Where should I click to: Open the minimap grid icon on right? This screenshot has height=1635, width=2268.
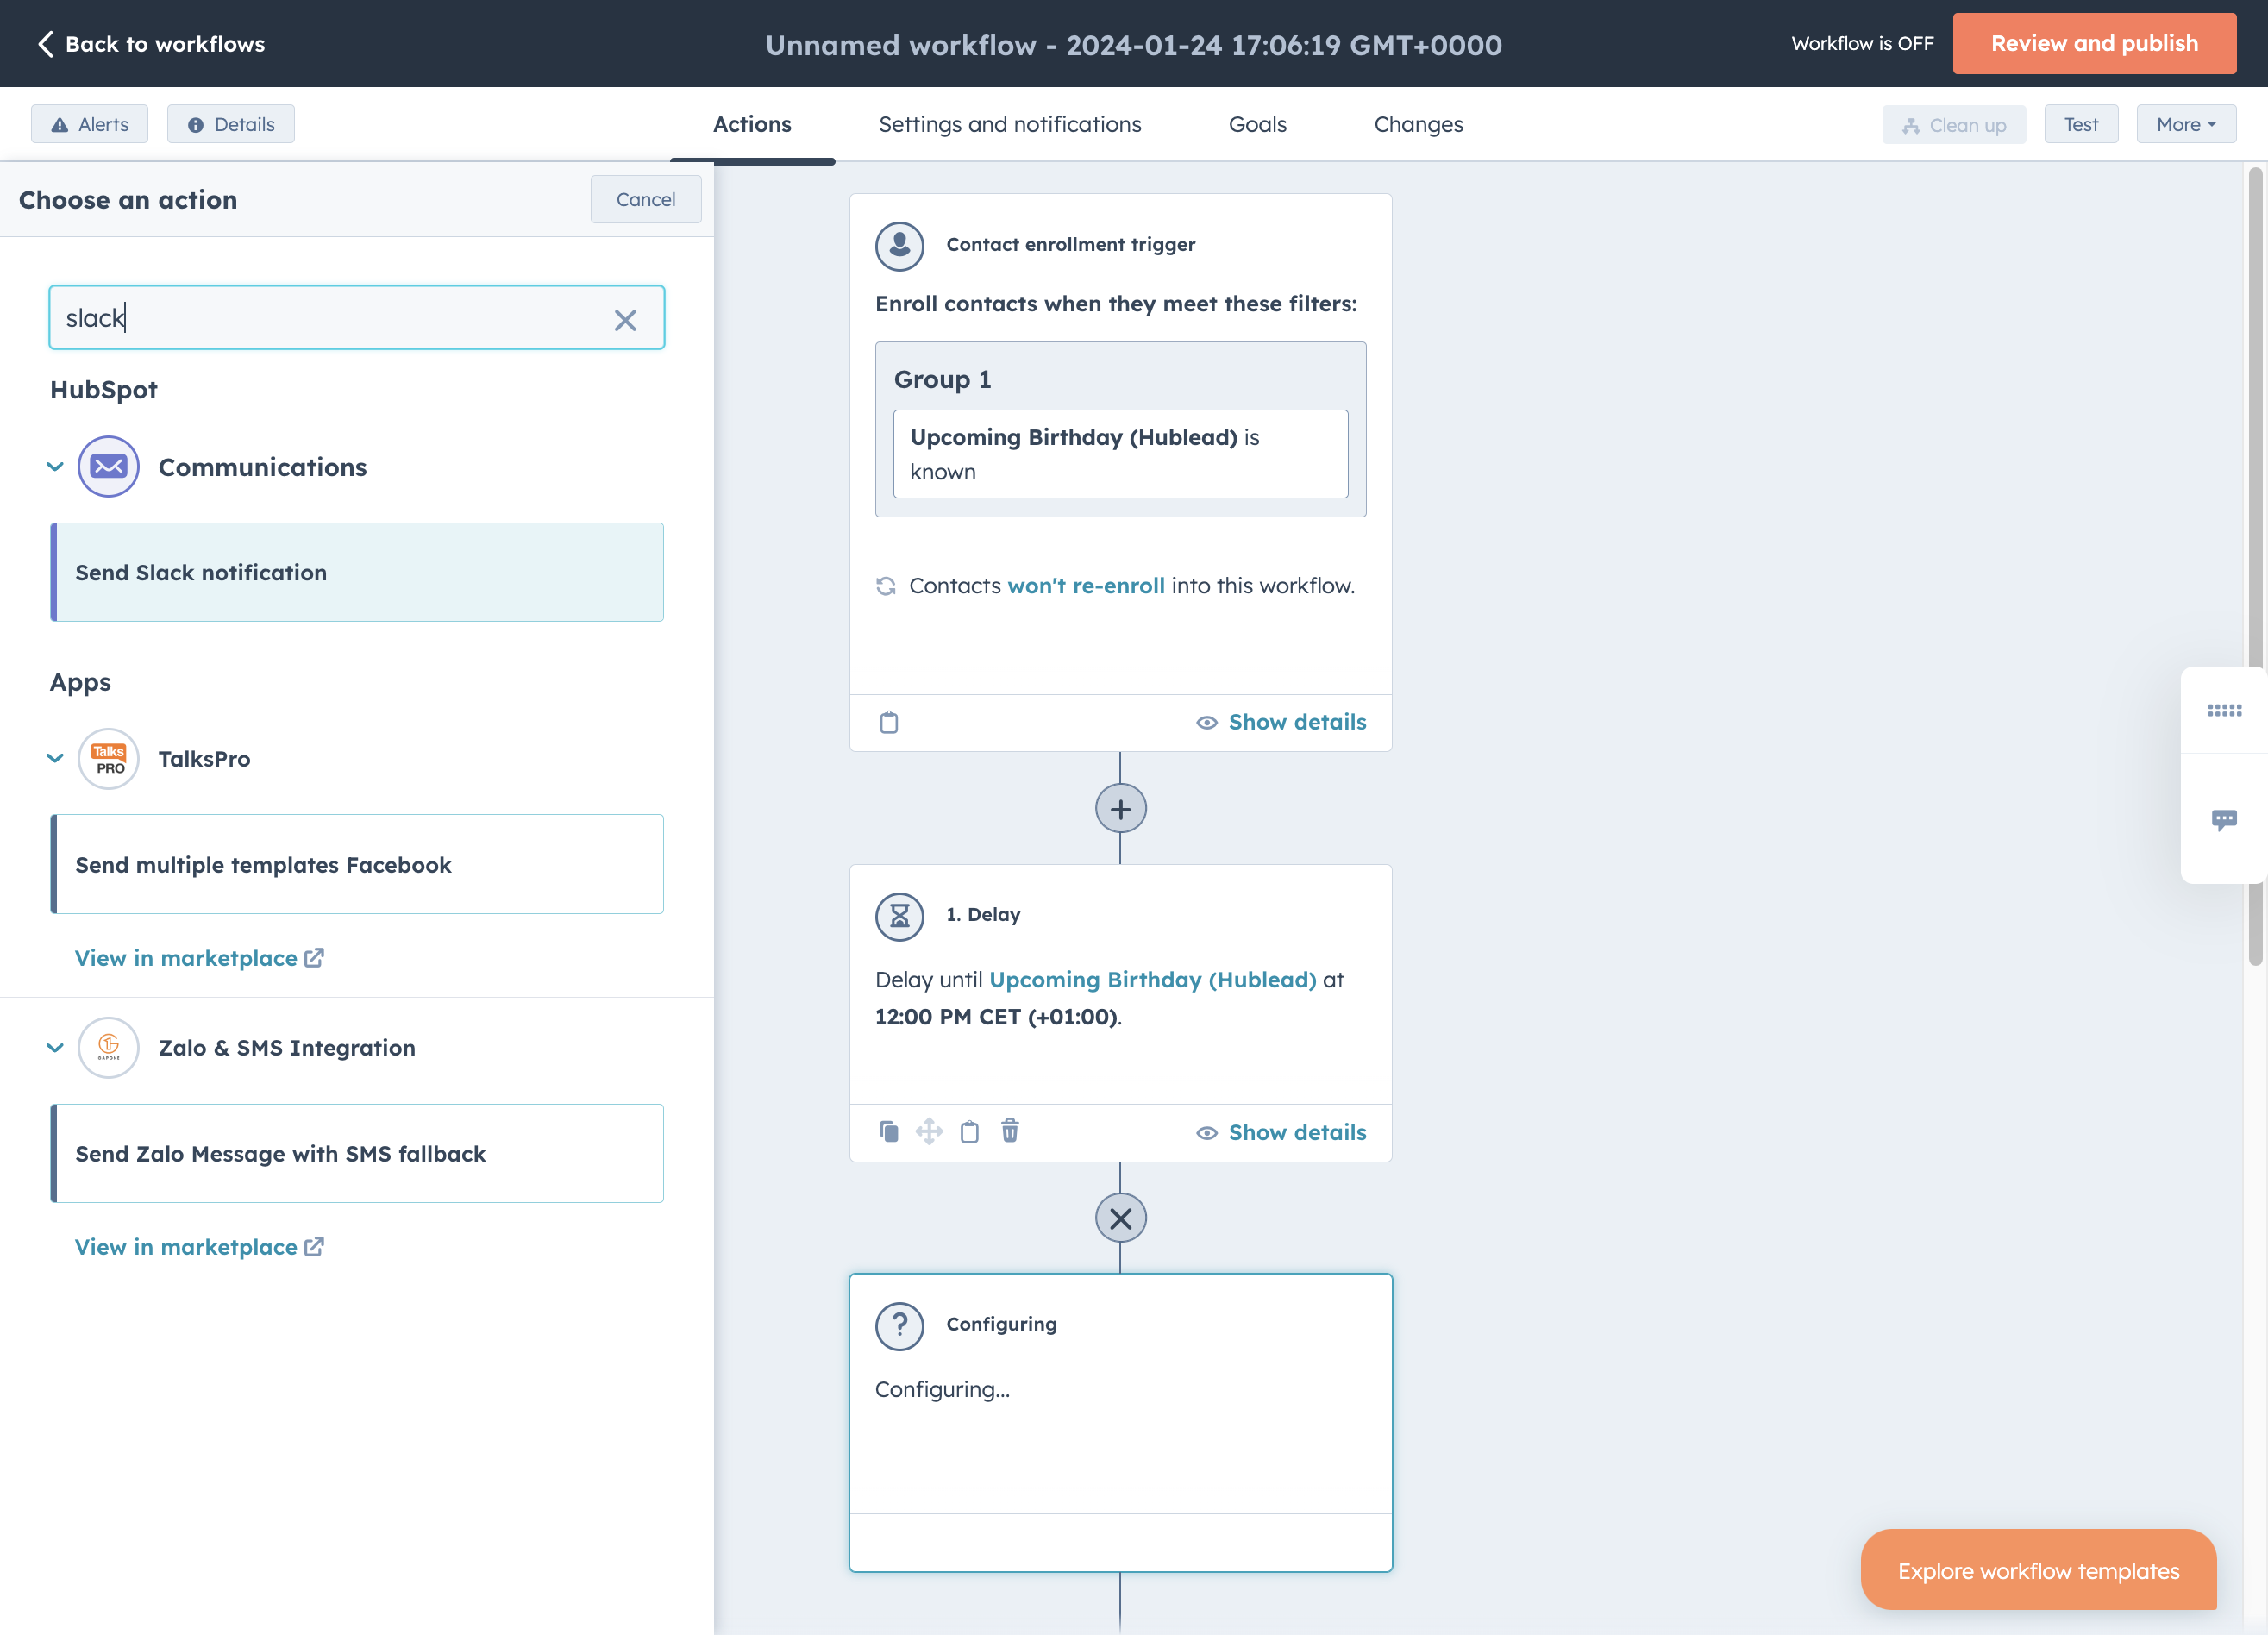pos(2223,710)
